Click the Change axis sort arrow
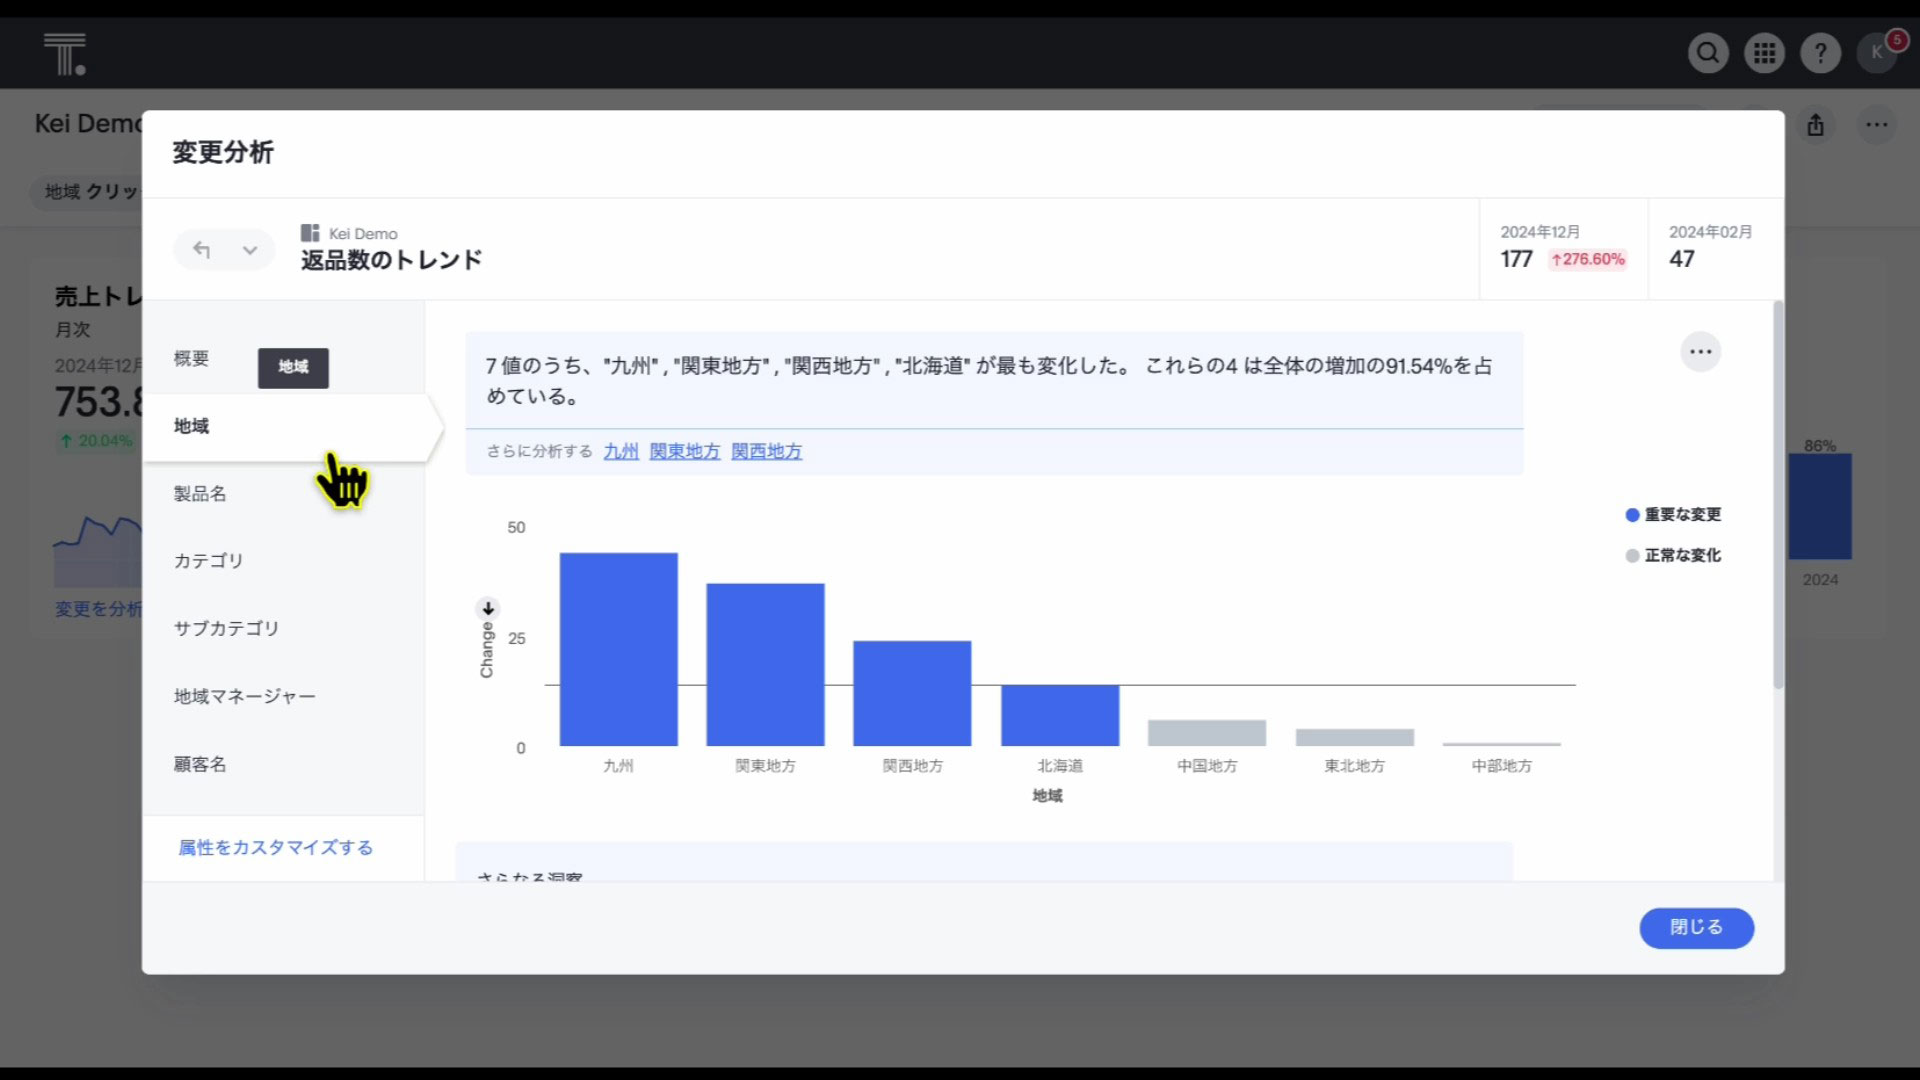 pyautogui.click(x=488, y=608)
